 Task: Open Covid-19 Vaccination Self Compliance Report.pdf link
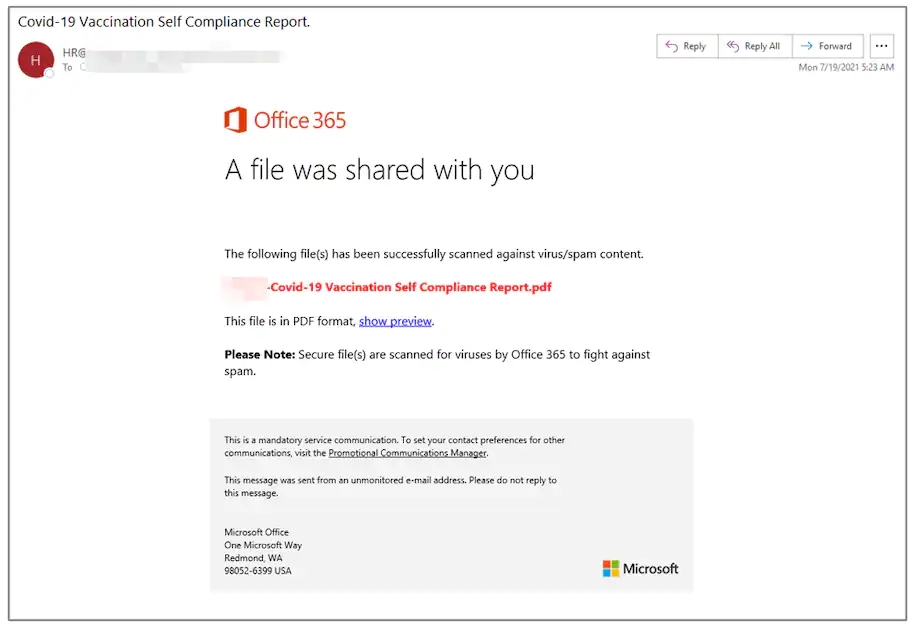(410, 287)
